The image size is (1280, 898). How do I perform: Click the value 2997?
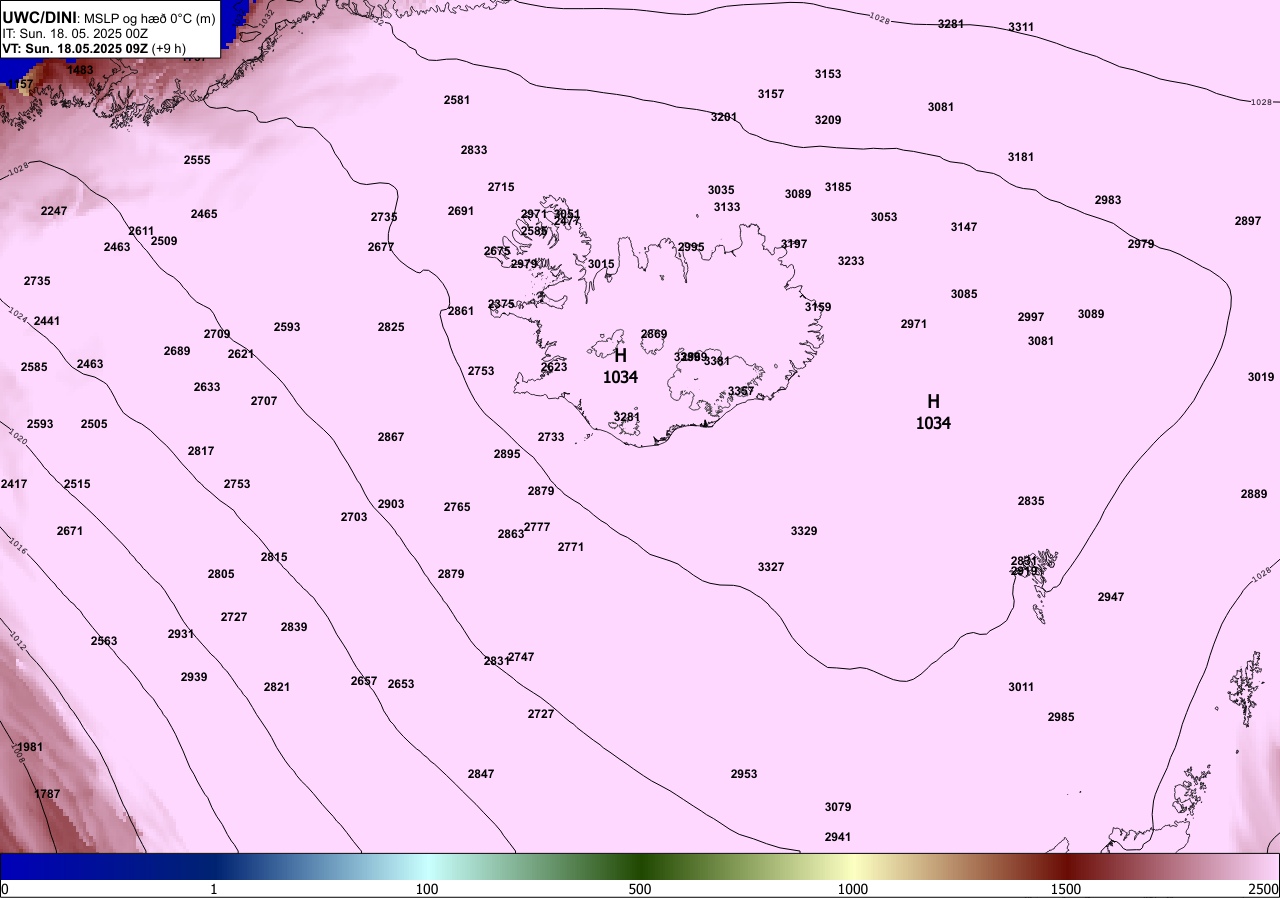(x=1031, y=317)
